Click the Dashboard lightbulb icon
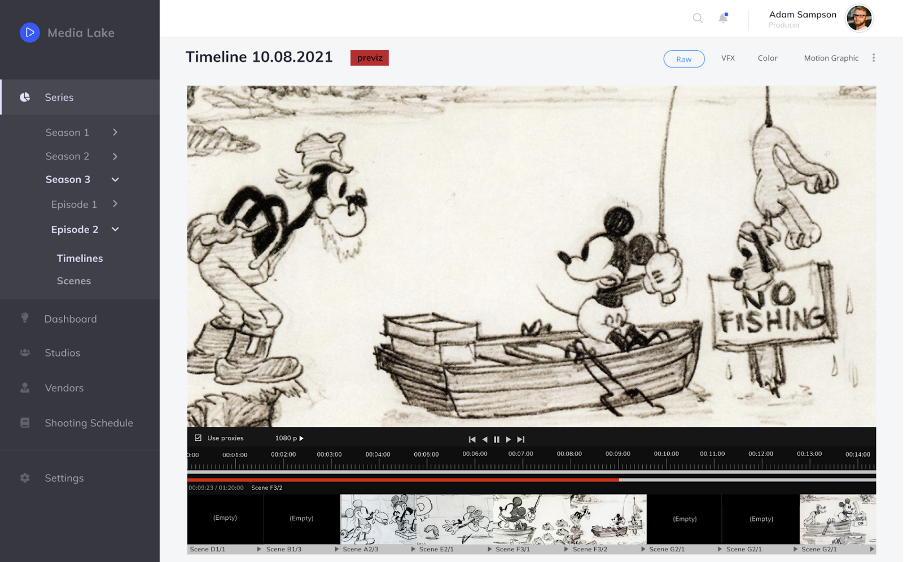904x562 pixels. point(25,318)
